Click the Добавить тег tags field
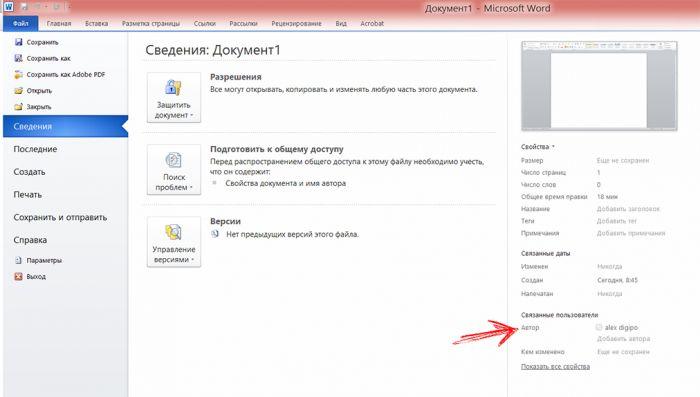 click(617, 221)
